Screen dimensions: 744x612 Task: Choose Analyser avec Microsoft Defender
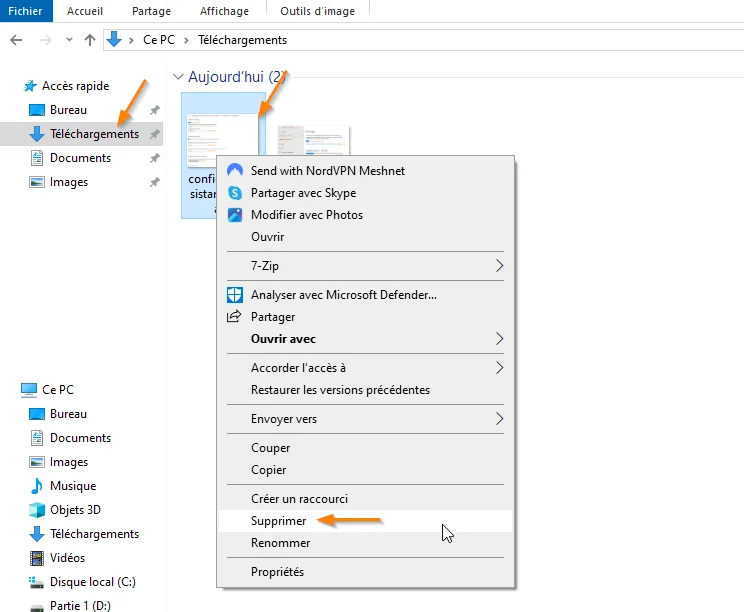[365, 295]
